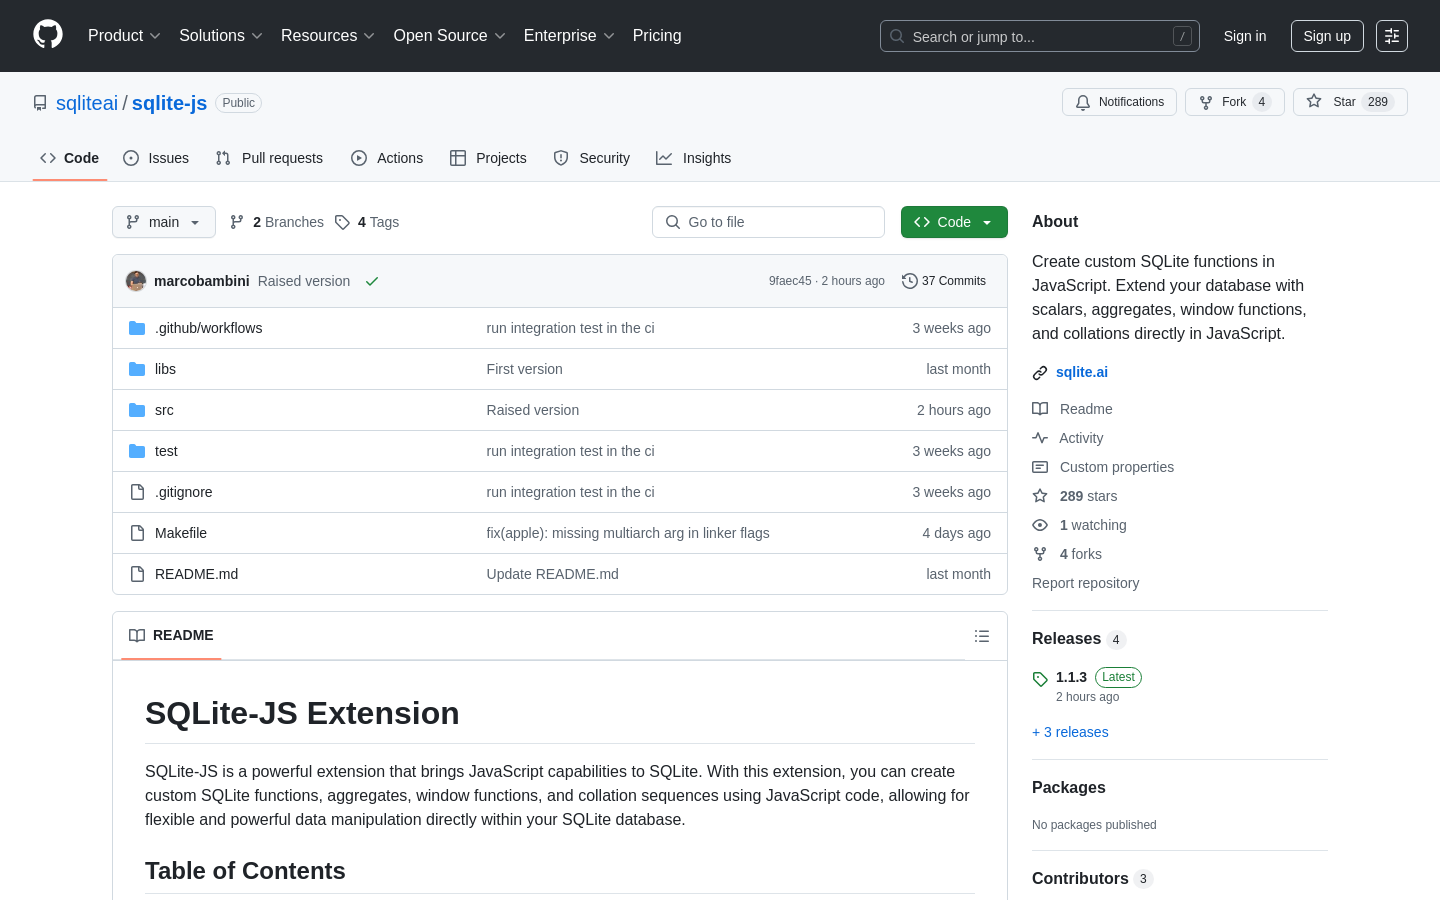Click the 37 Commits history link
The height and width of the screenshot is (900, 1440).
943,281
